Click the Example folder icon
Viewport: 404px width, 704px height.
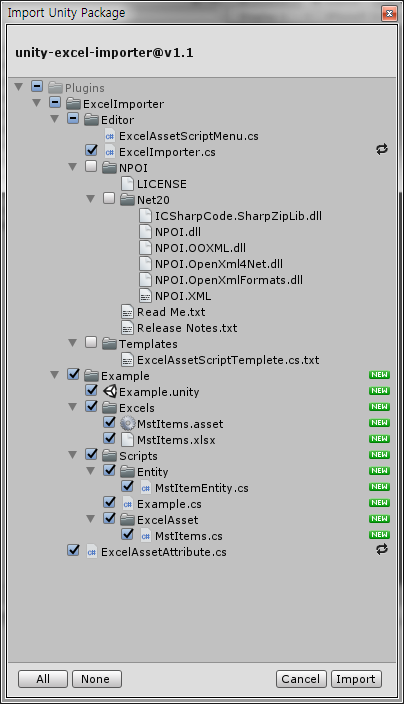pyautogui.click(x=91, y=376)
